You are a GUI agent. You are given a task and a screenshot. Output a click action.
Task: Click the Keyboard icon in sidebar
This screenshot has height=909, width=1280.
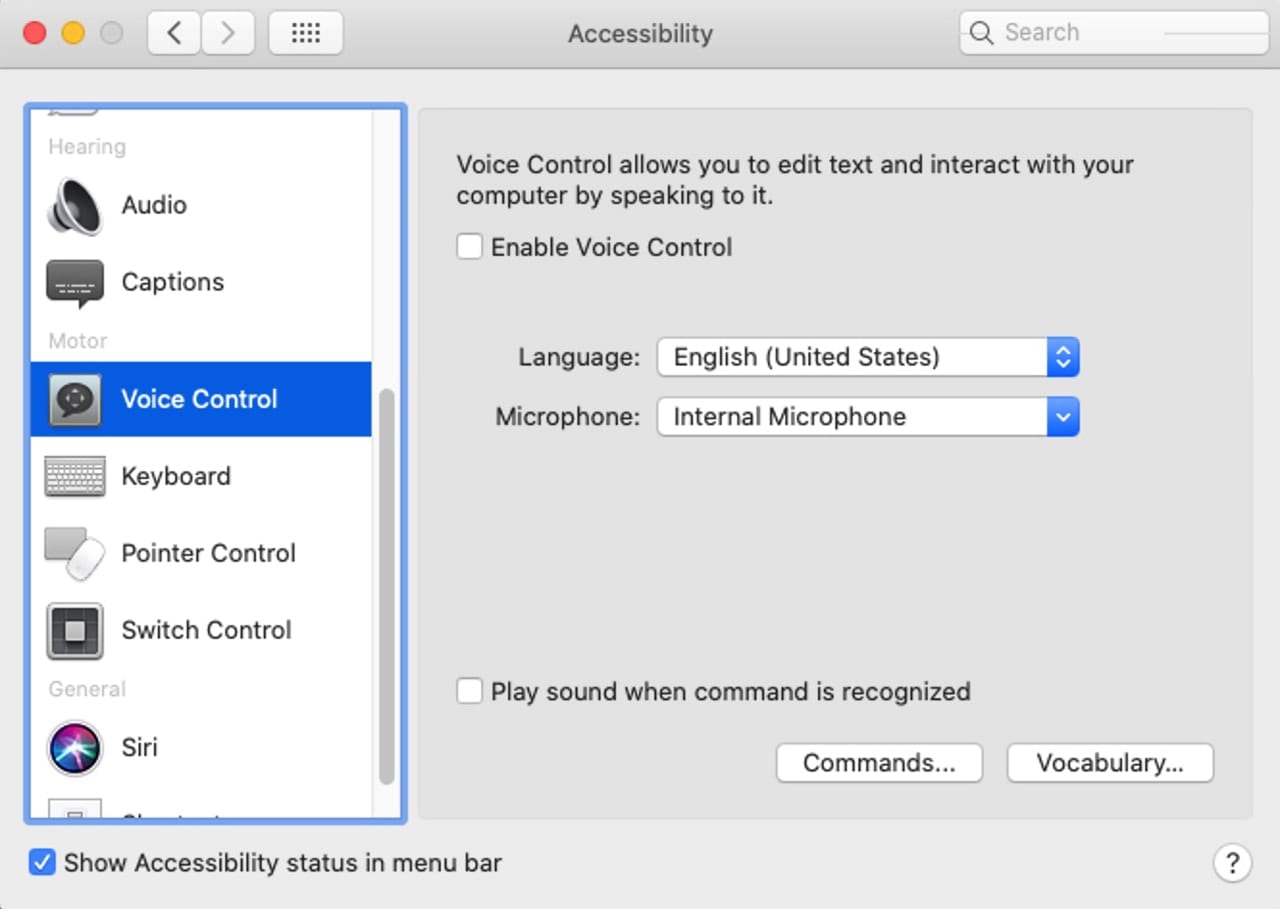(75, 477)
